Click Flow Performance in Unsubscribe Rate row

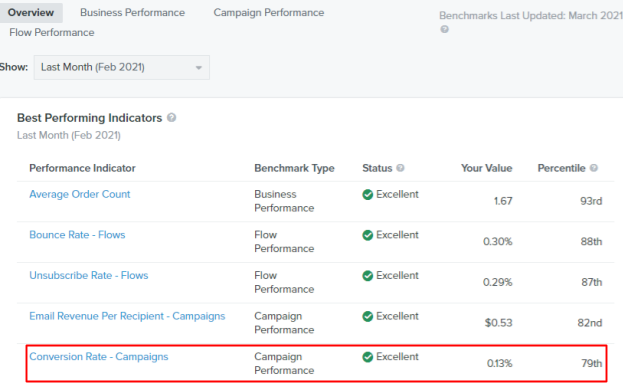tap(284, 282)
